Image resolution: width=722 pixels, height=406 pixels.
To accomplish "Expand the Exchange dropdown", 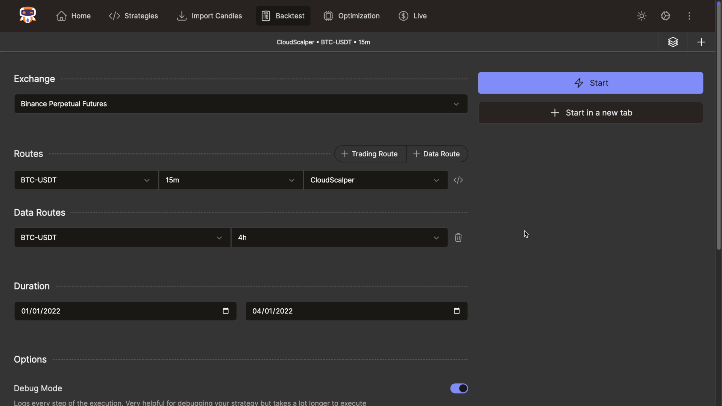I will click(240, 103).
